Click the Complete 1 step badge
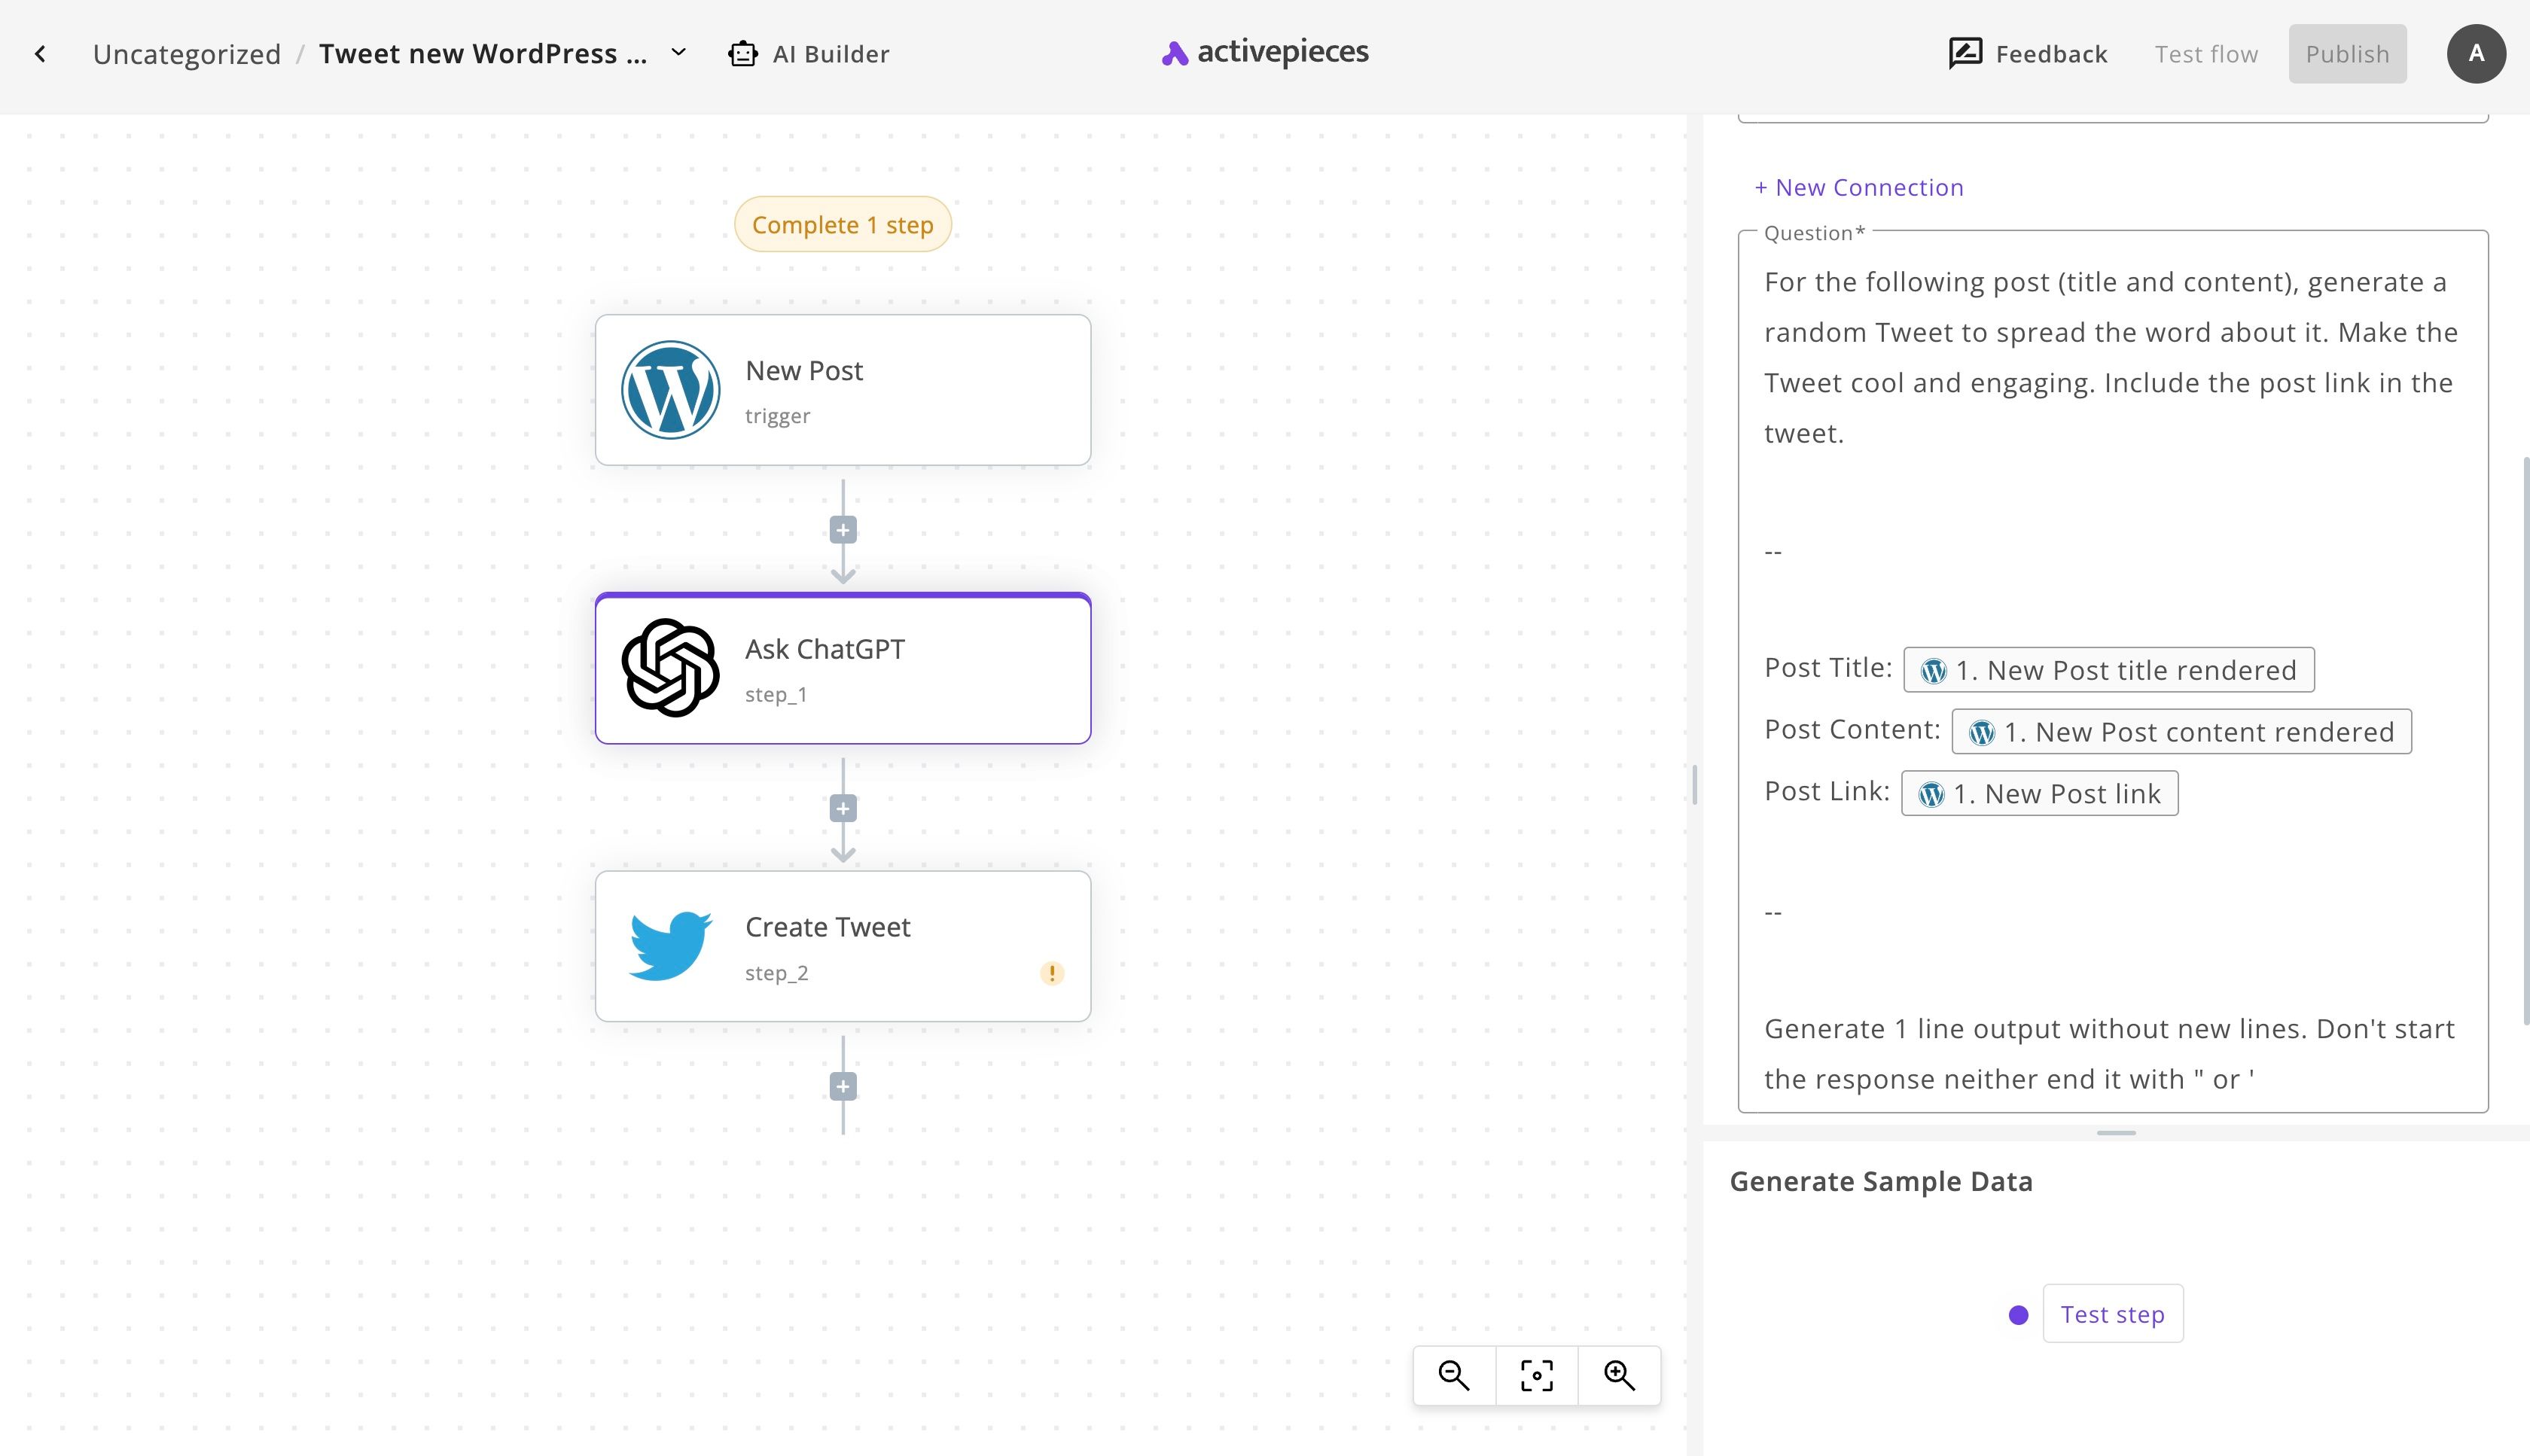The image size is (2530, 1456). pos(842,224)
